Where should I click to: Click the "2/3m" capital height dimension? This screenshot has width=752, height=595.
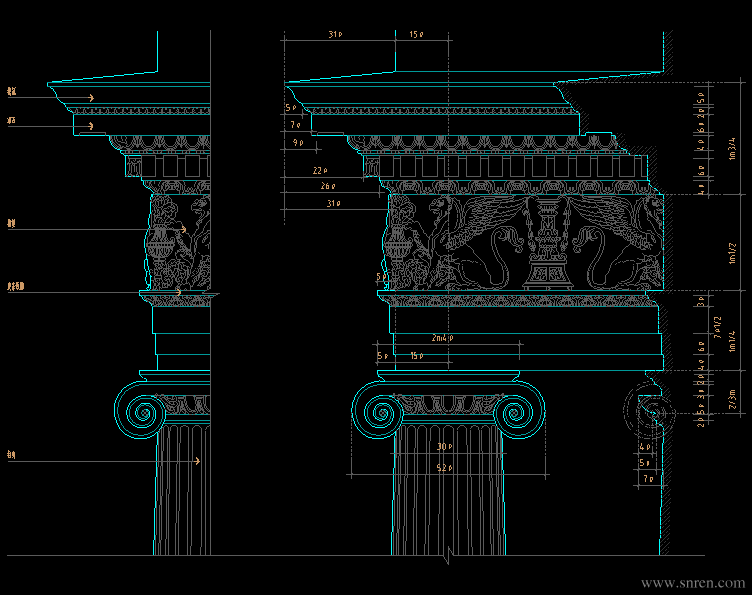(x=732, y=399)
